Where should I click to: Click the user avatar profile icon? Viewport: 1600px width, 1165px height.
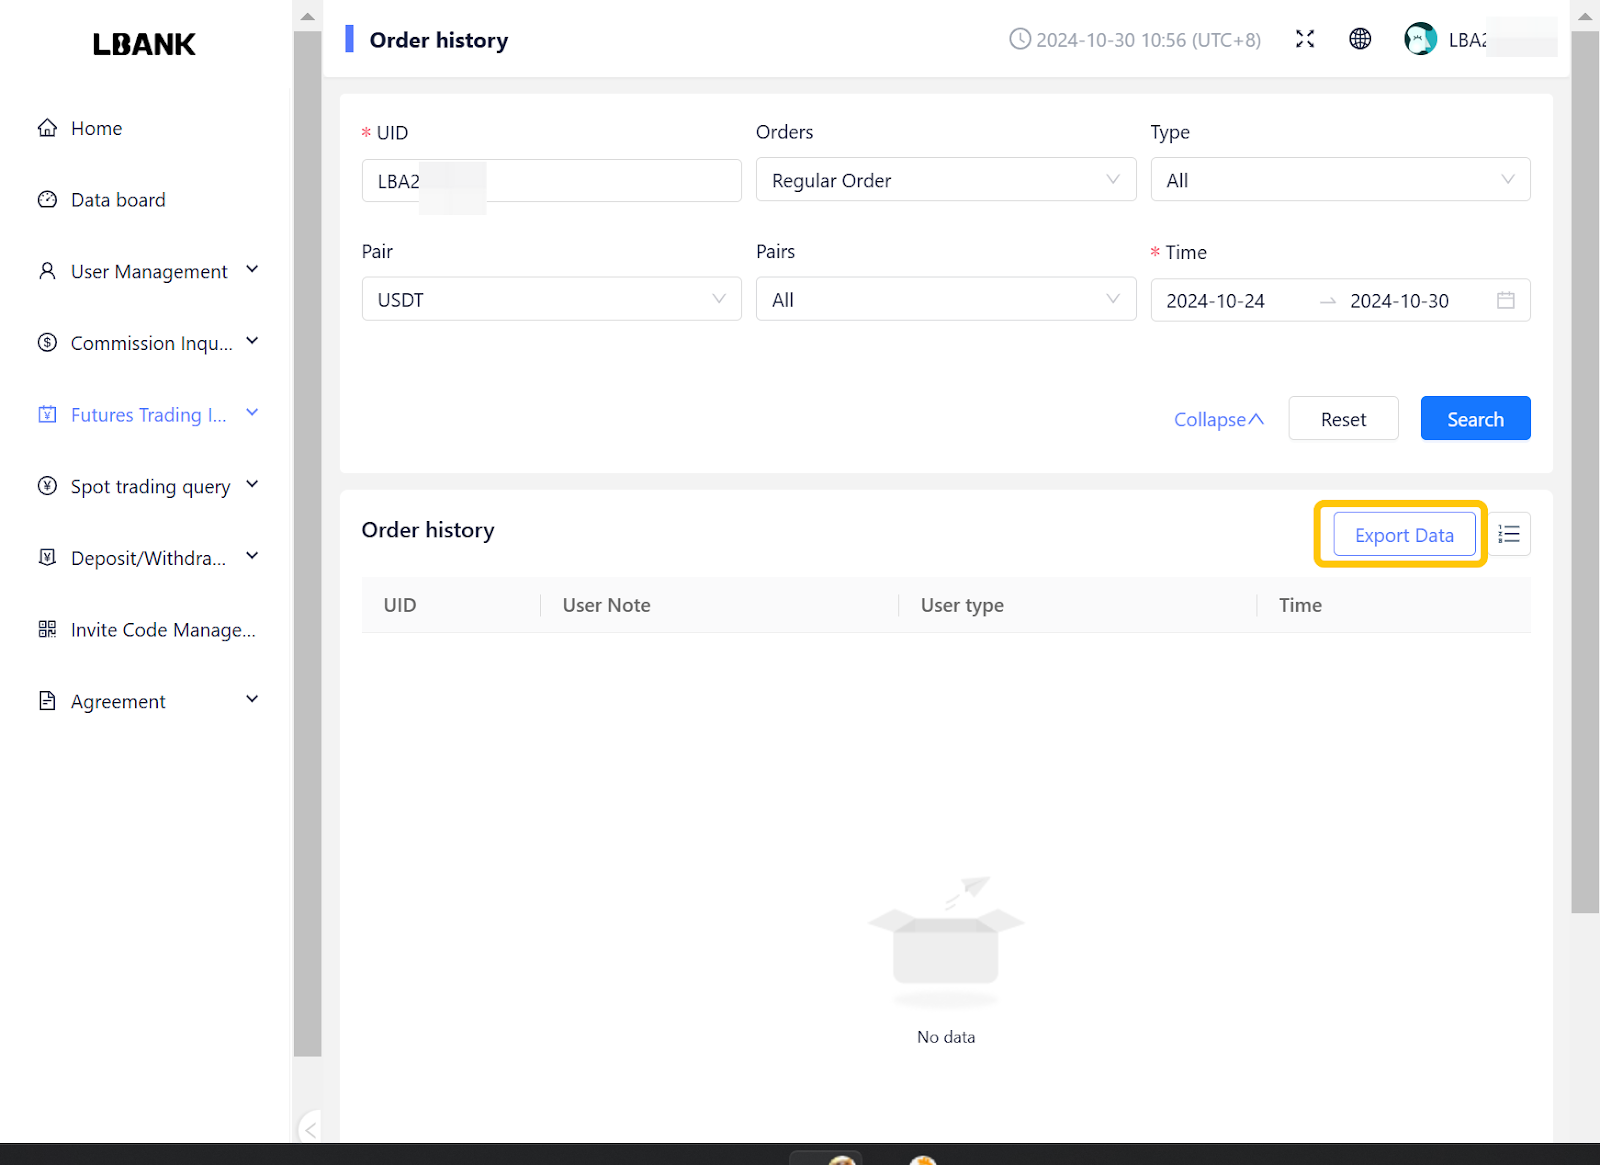tap(1420, 39)
